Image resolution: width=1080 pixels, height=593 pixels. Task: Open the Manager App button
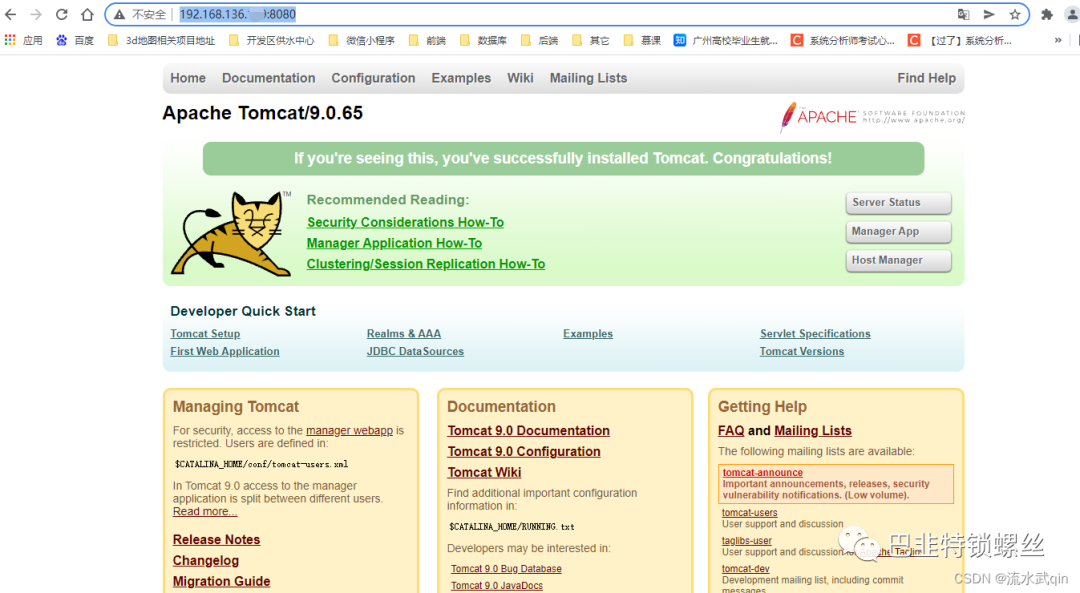coord(898,231)
